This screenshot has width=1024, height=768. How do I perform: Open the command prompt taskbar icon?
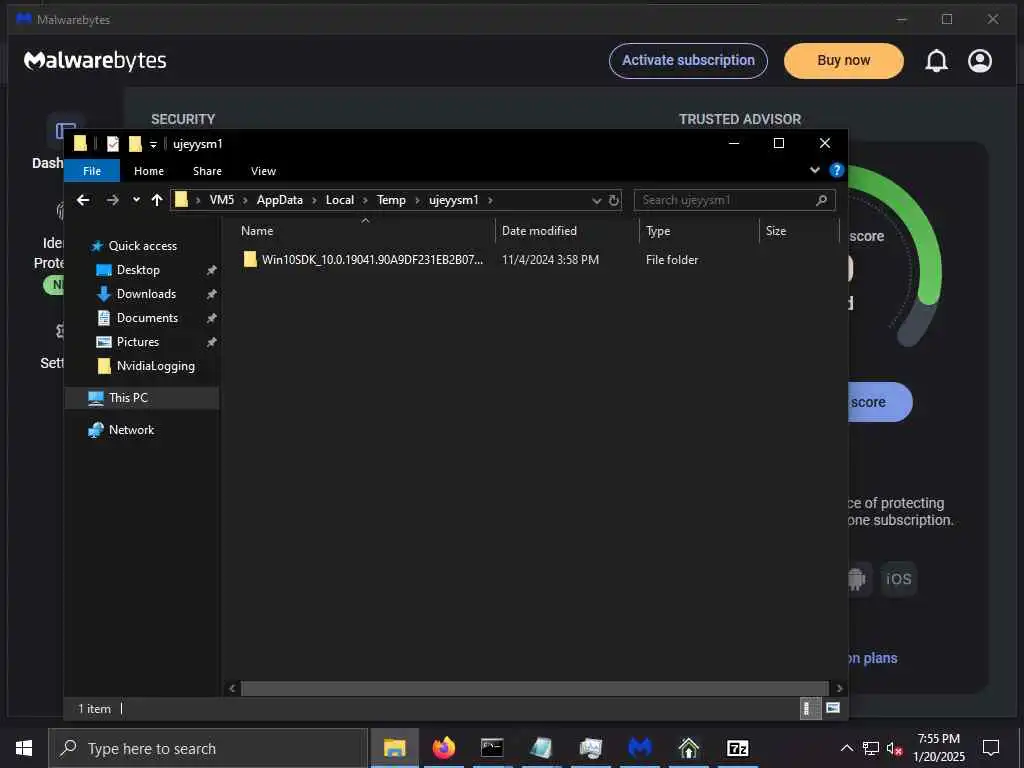click(492, 748)
